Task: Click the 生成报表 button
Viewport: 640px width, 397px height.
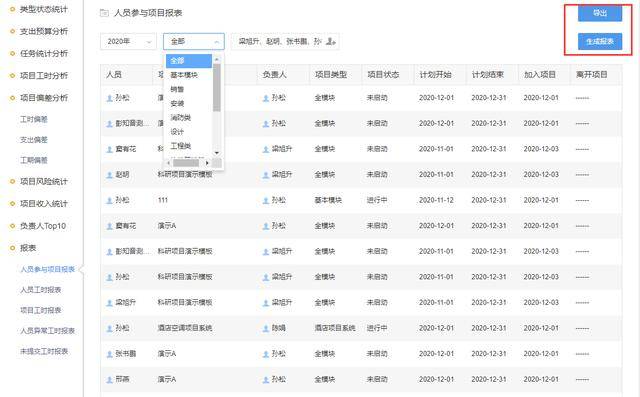Action: [600, 42]
